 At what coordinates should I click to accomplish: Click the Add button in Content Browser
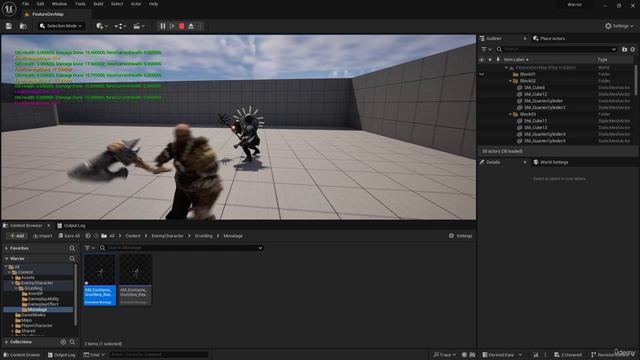(x=16, y=236)
